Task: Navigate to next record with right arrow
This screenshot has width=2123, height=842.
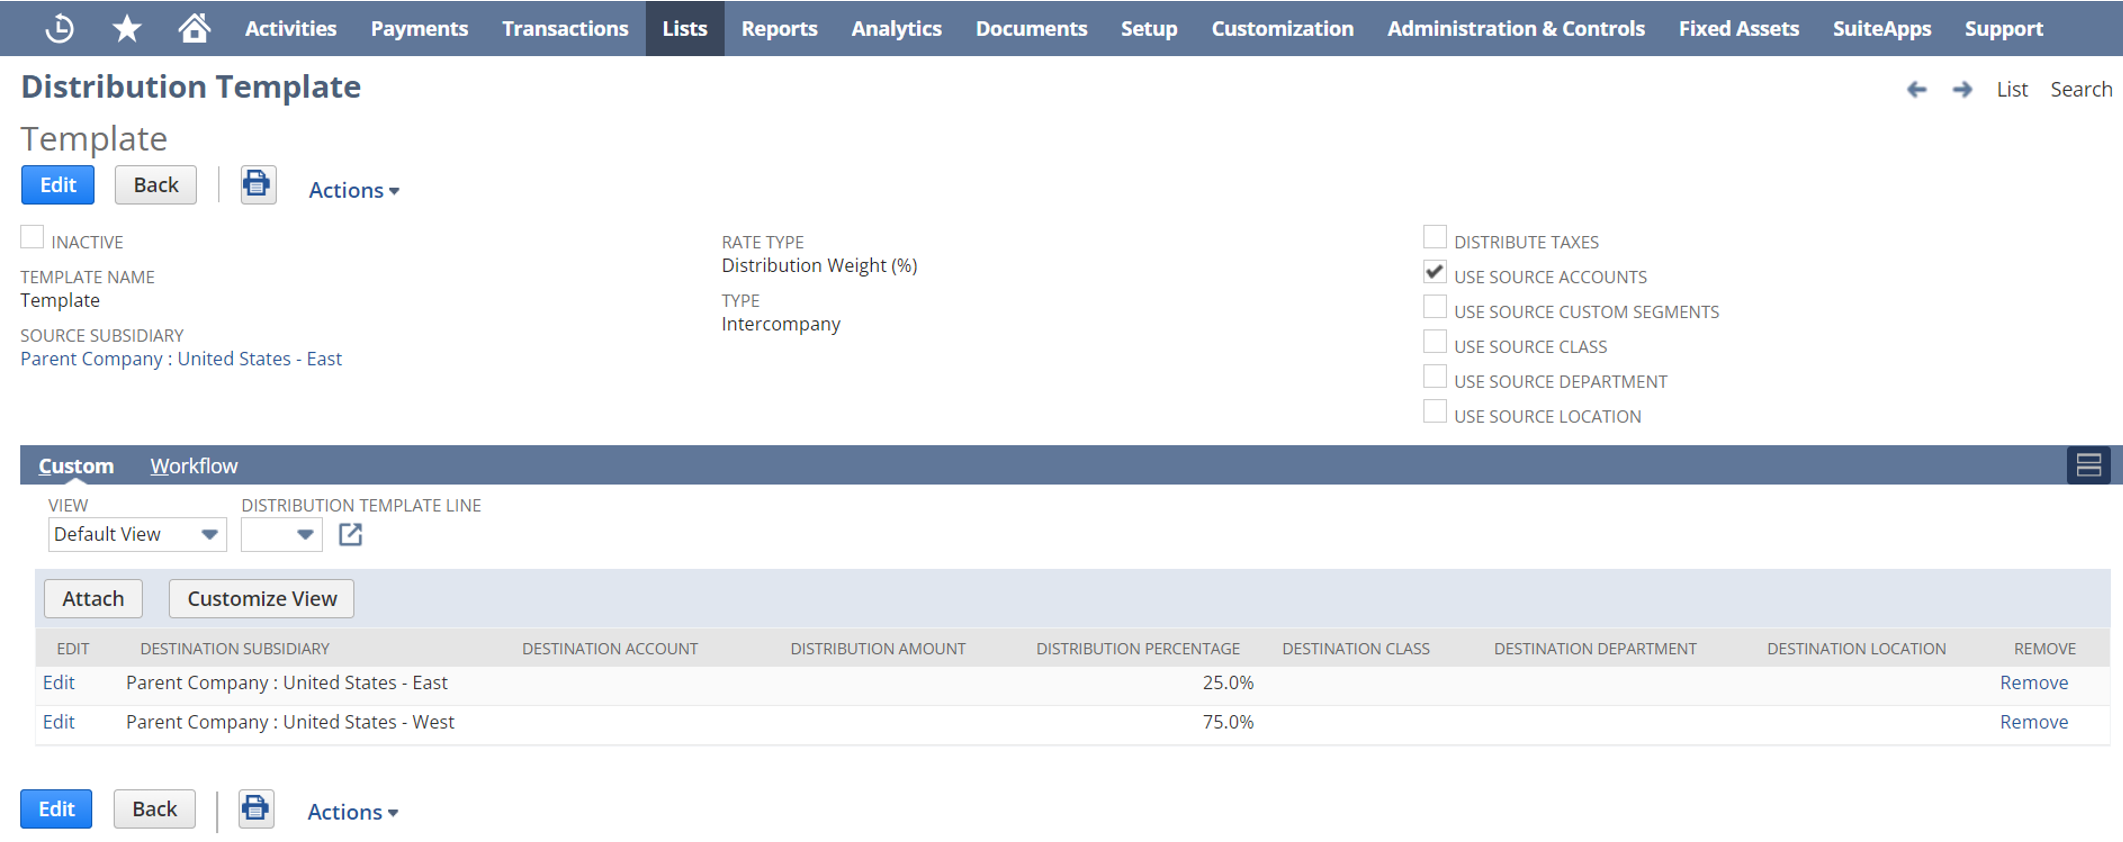Action: click(1962, 89)
